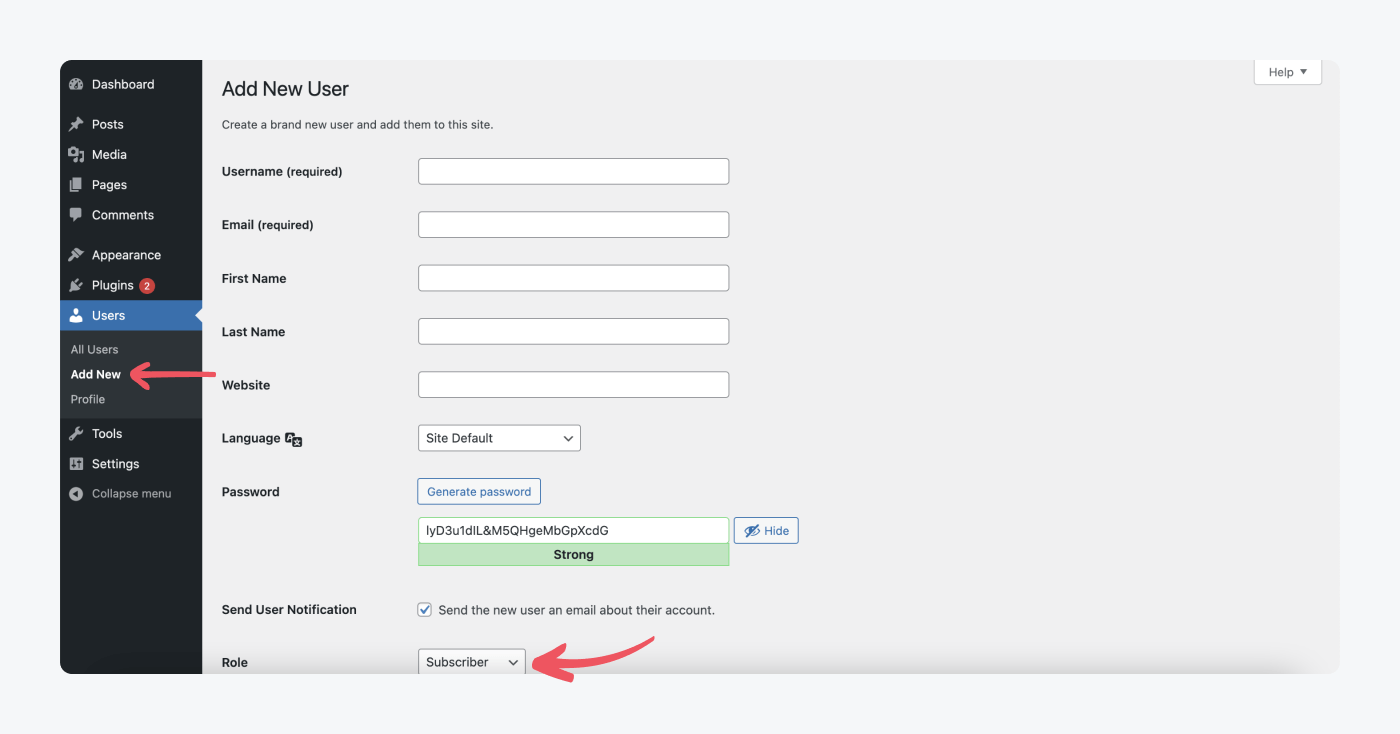This screenshot has width=1400, height=734.
Task: Open Media via its sidebar icon
Action: tap(78, 154)
